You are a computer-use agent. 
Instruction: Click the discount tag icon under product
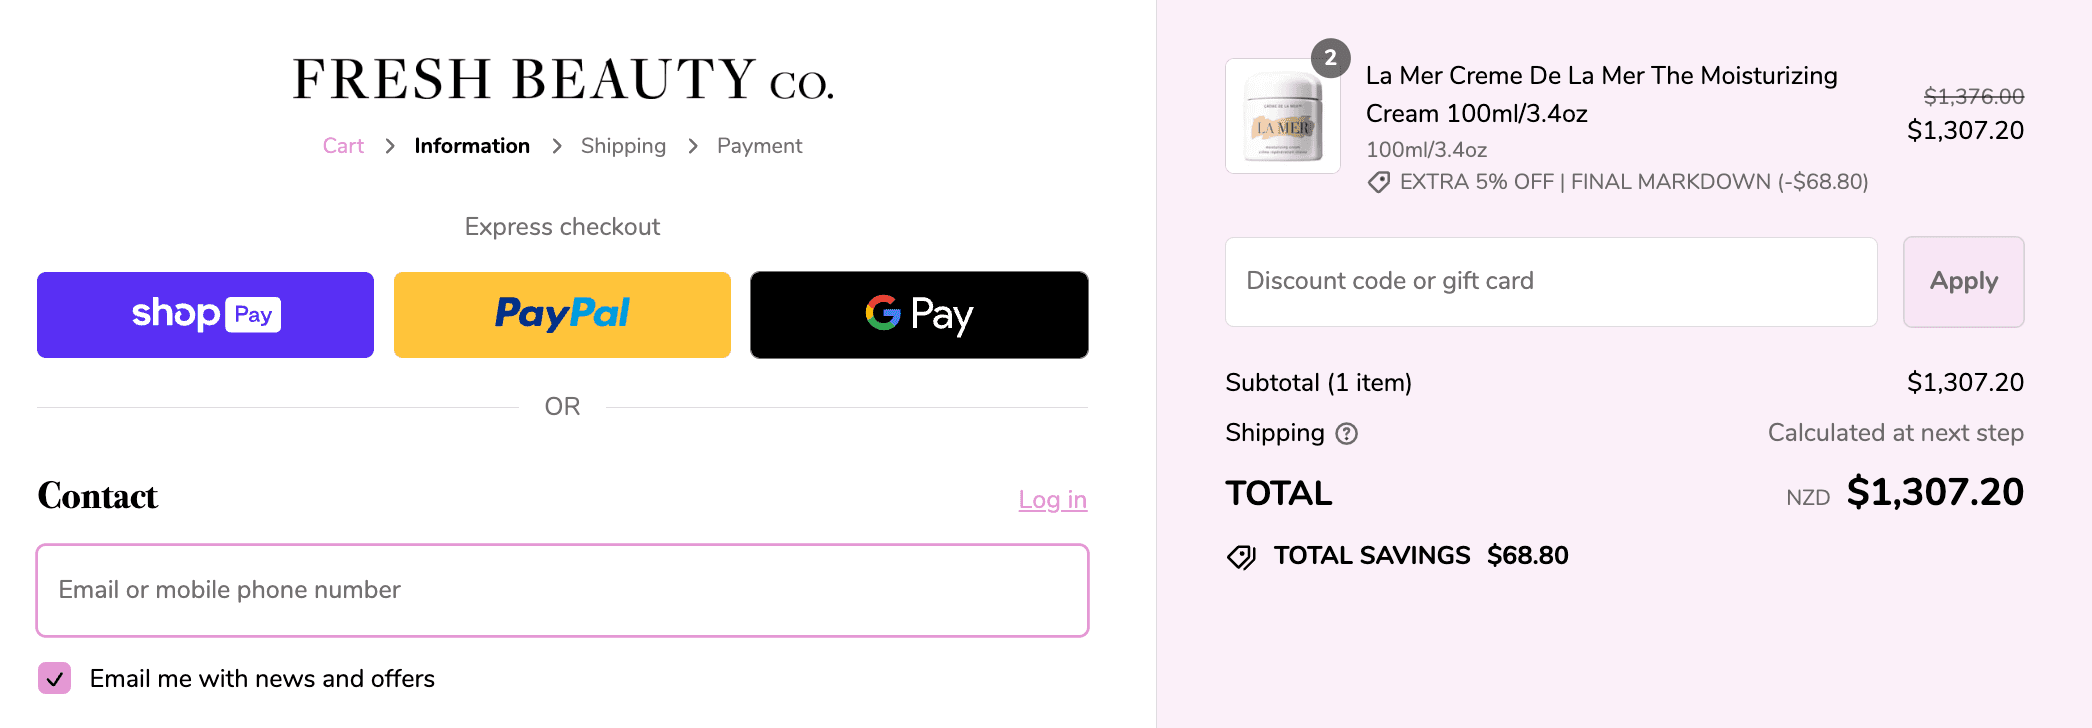tap(1379, 182)
